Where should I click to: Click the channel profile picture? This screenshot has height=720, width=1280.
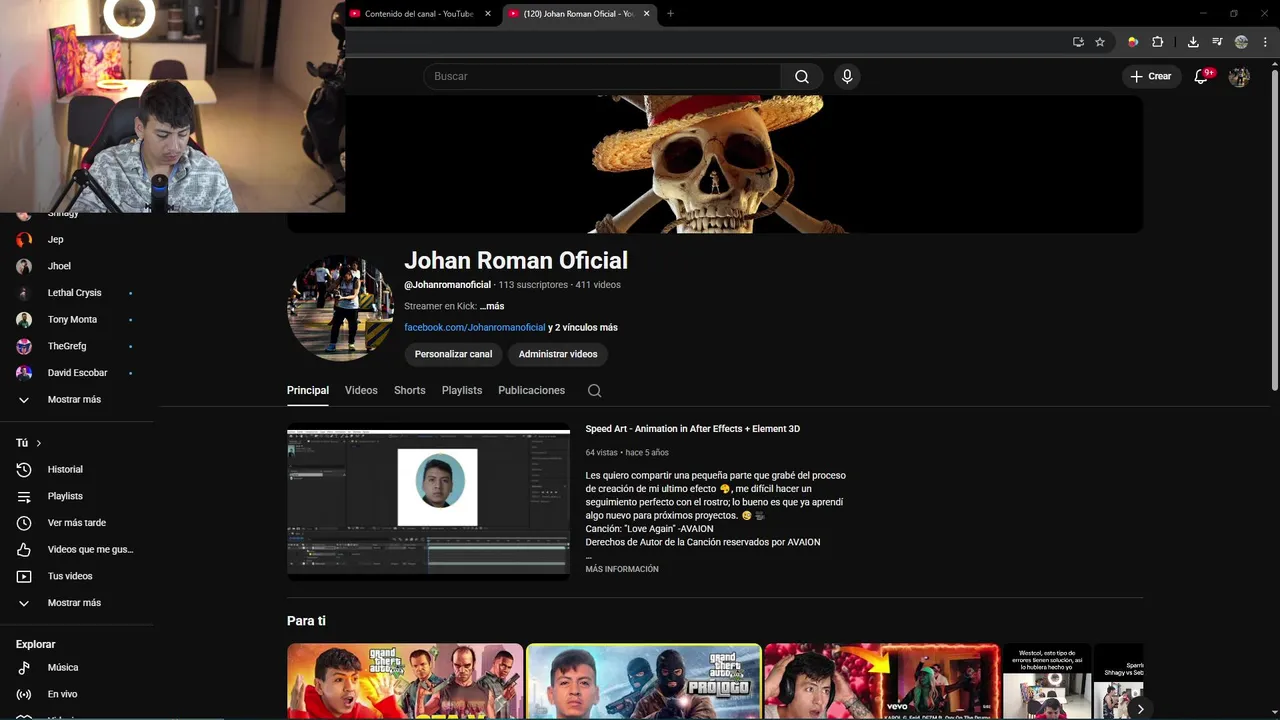coord(340,308)
